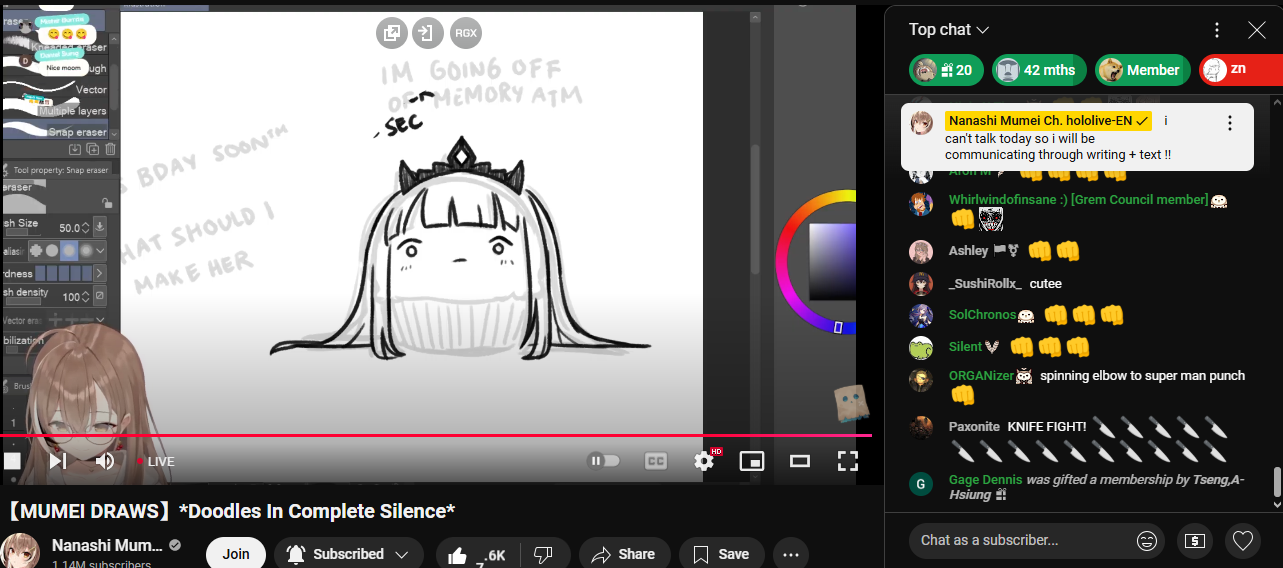Send a Super Chat using dollar icon

point(1194,541)
